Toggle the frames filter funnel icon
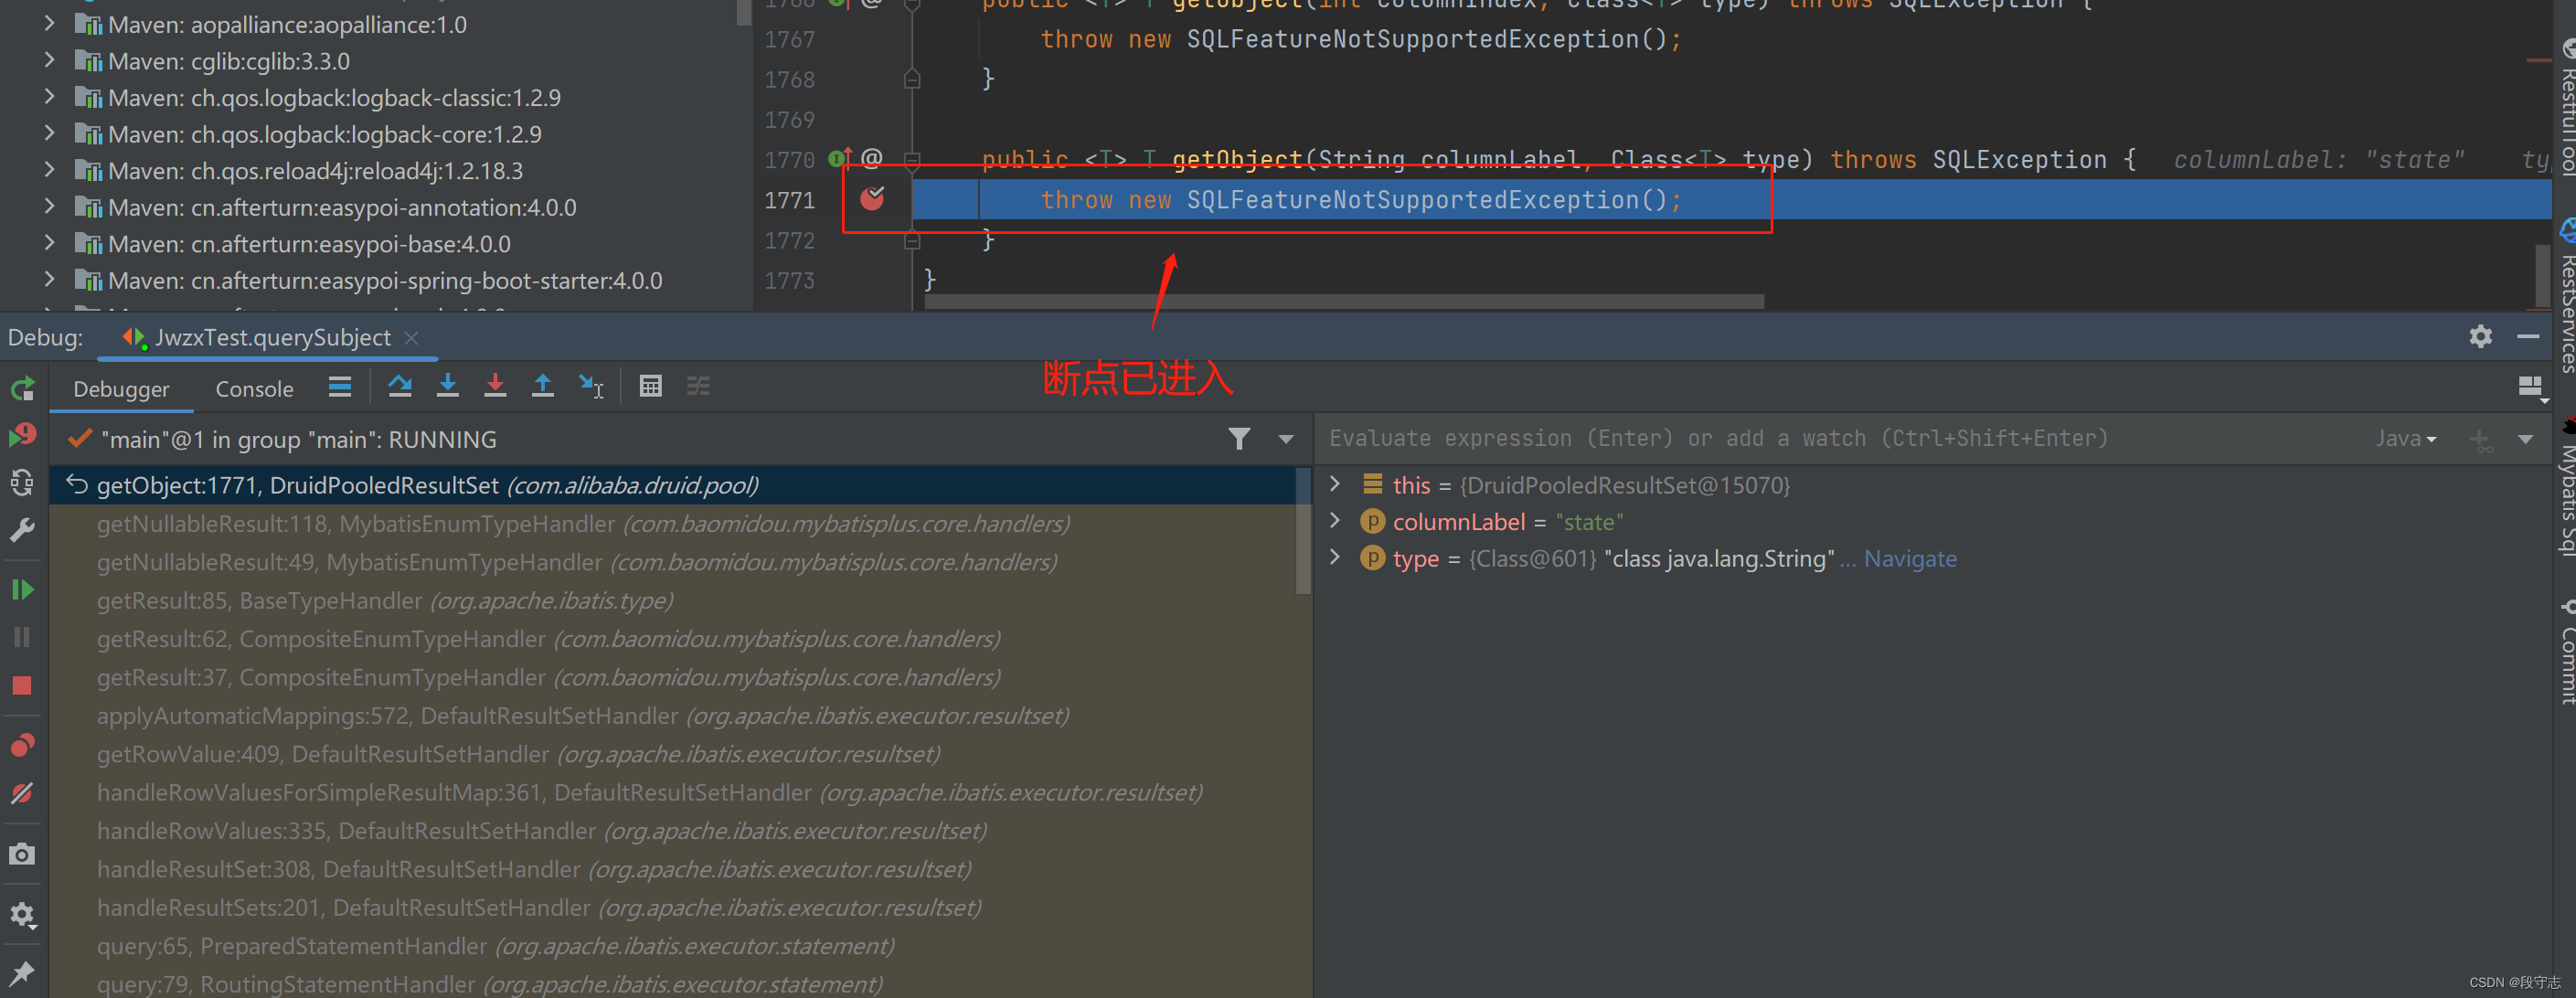The width and height of the screenshot is (2576, 998). 1240,439
